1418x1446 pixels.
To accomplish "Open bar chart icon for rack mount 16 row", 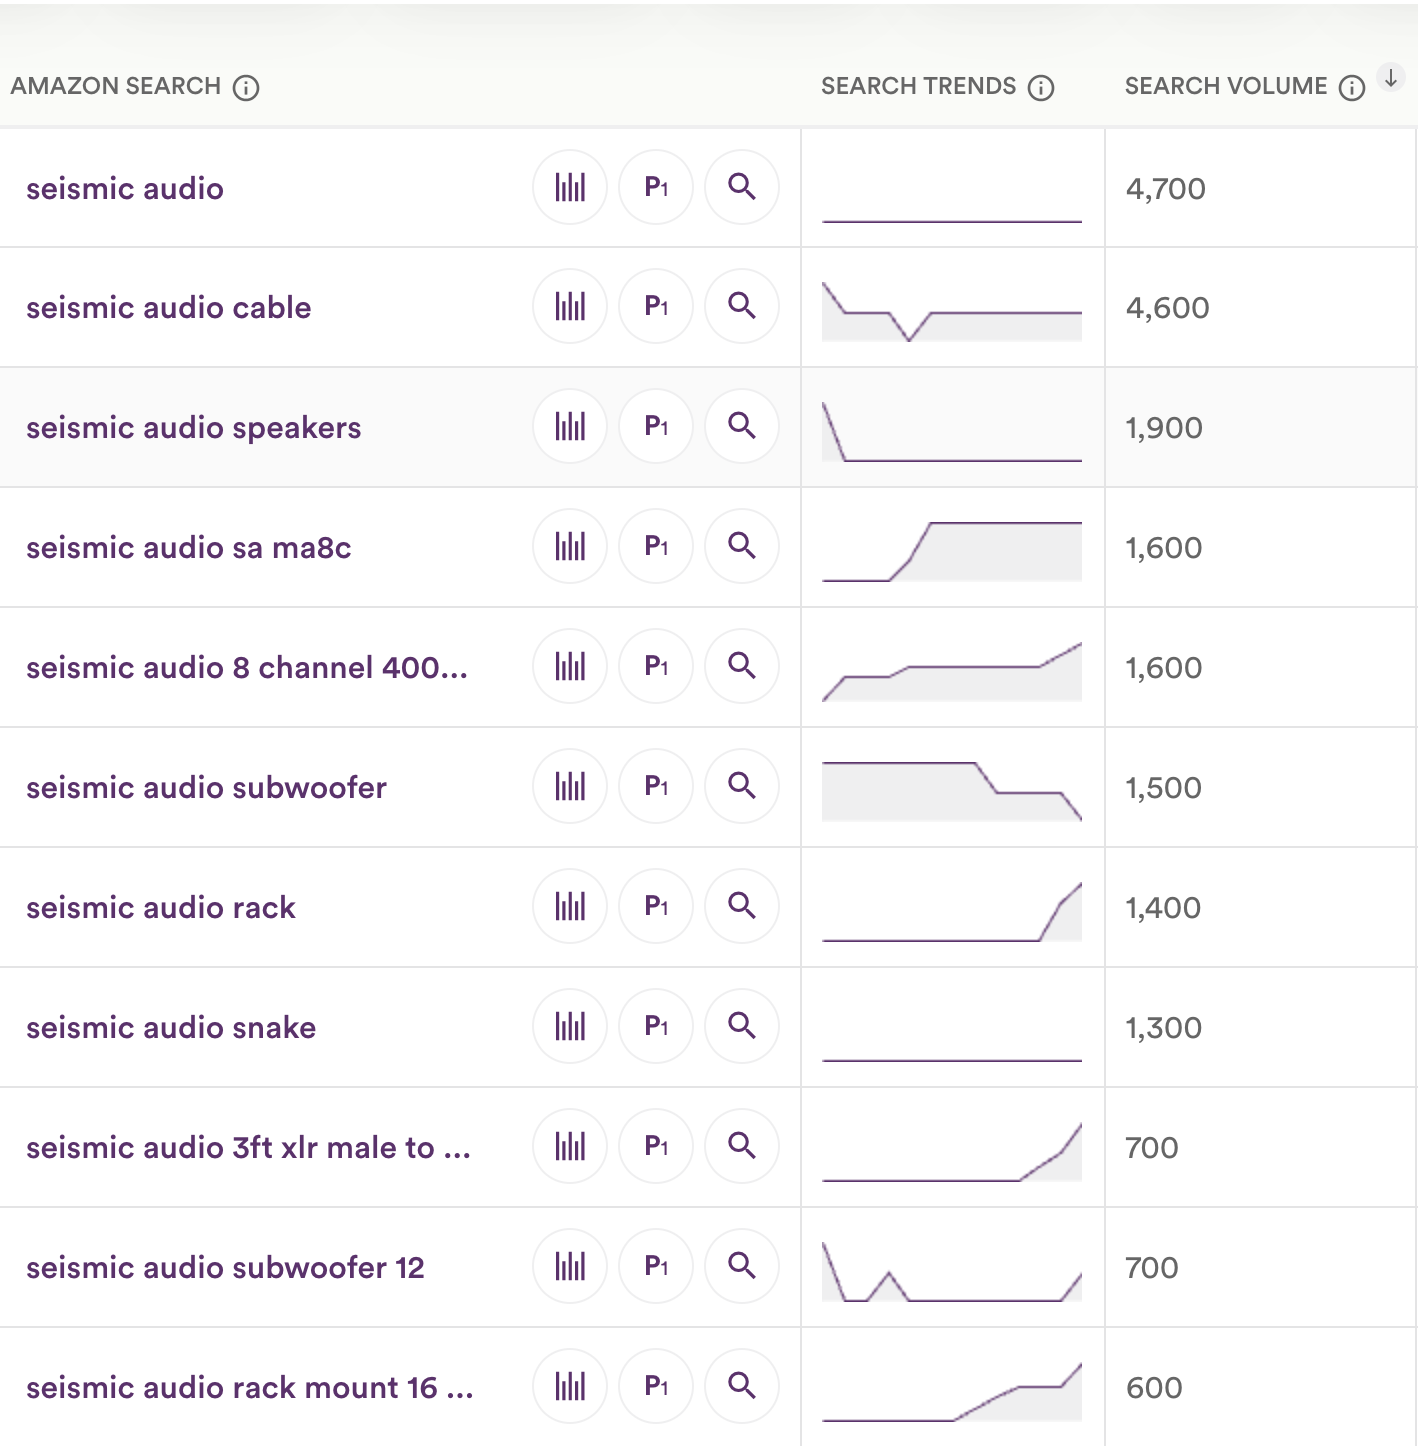I will point(570,1386).
